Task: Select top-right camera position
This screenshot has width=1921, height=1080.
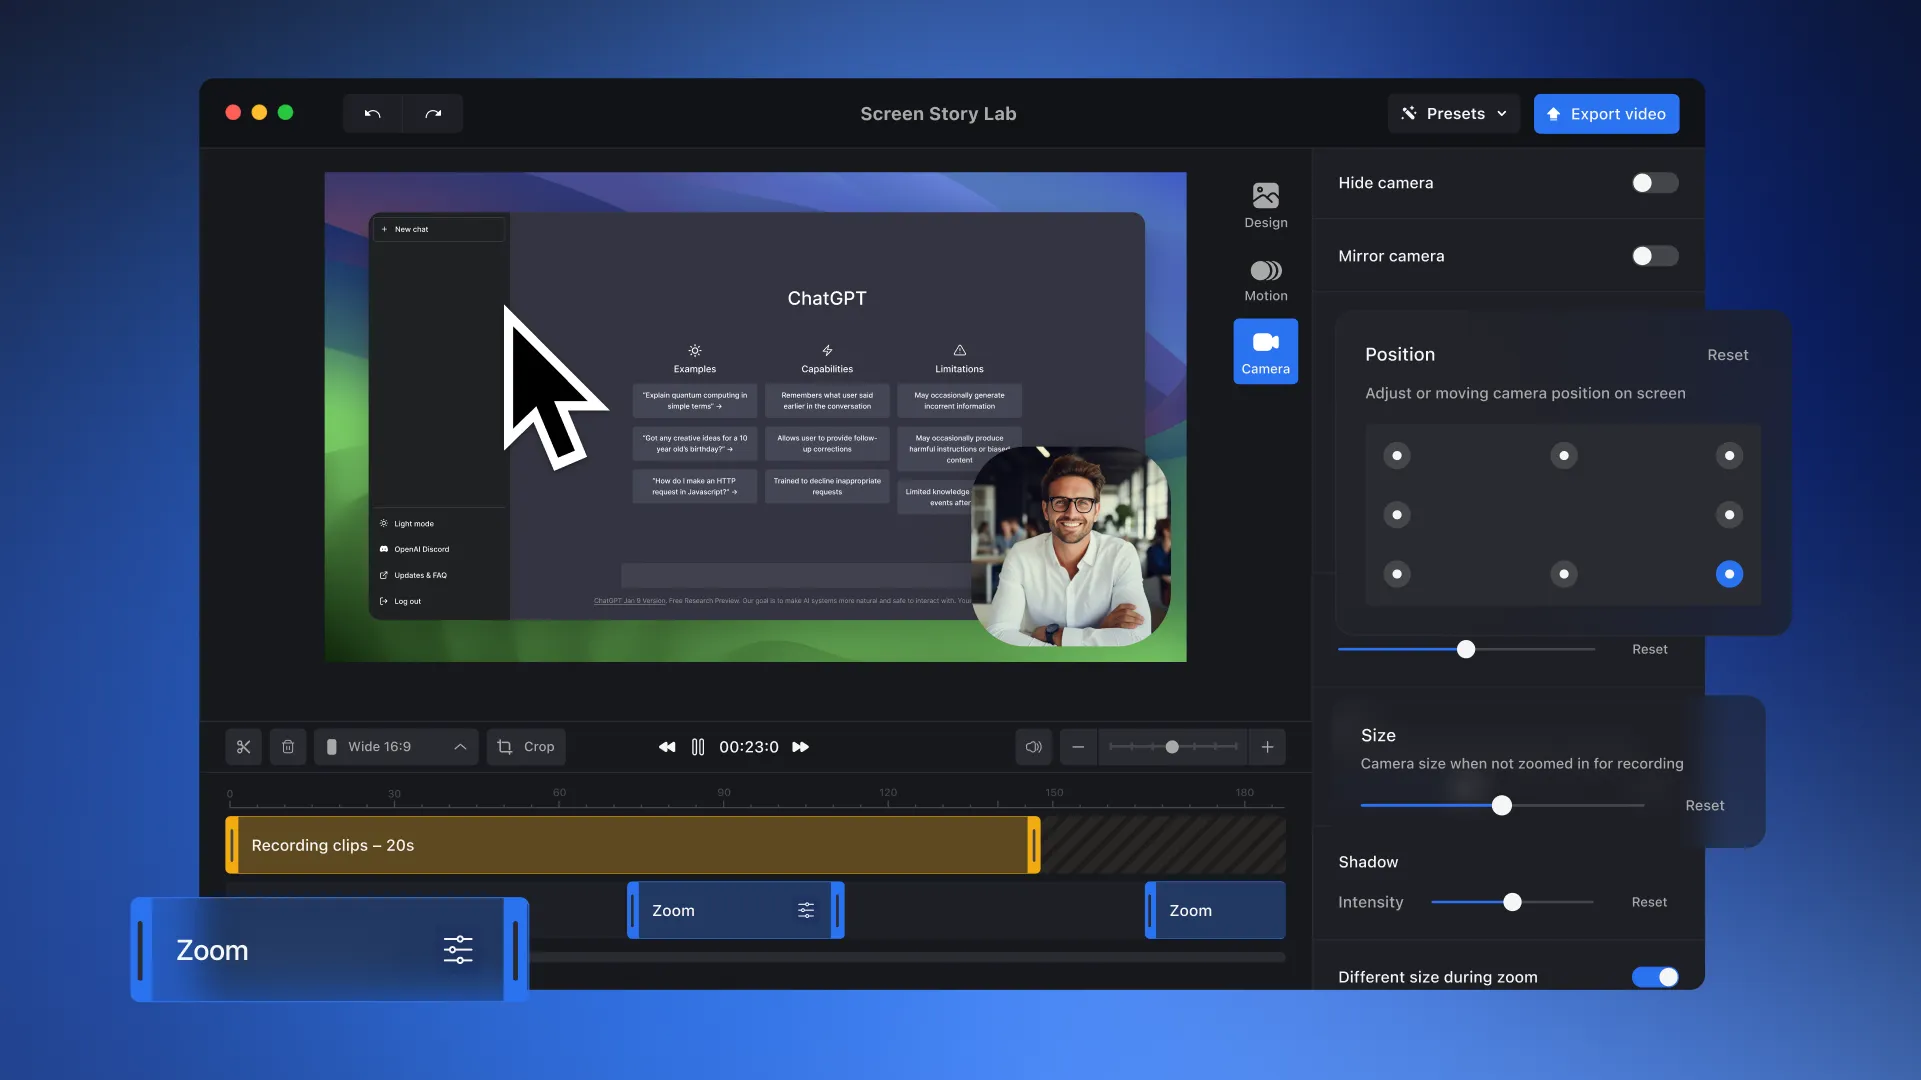Action: coord(1729,456)
